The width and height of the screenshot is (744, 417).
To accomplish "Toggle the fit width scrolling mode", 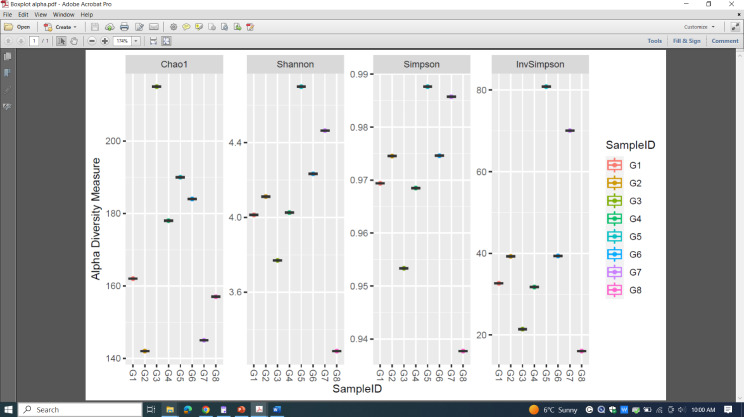I will [x=153, y=41].
